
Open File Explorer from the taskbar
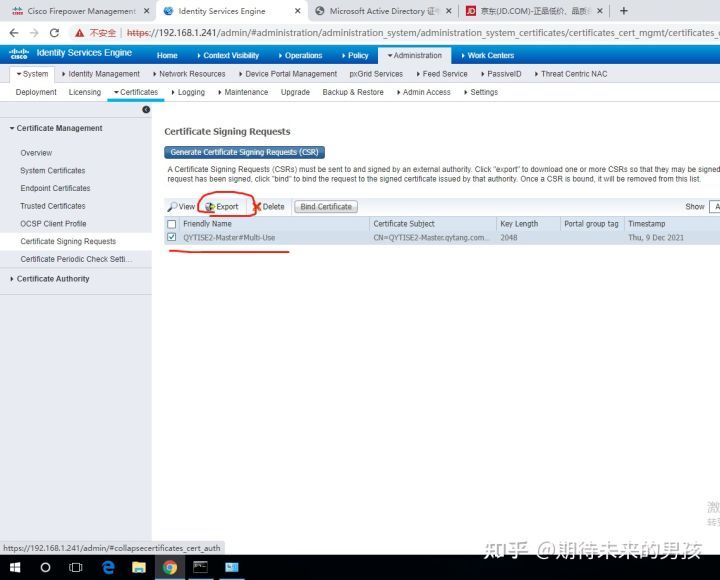pos(139,568)
